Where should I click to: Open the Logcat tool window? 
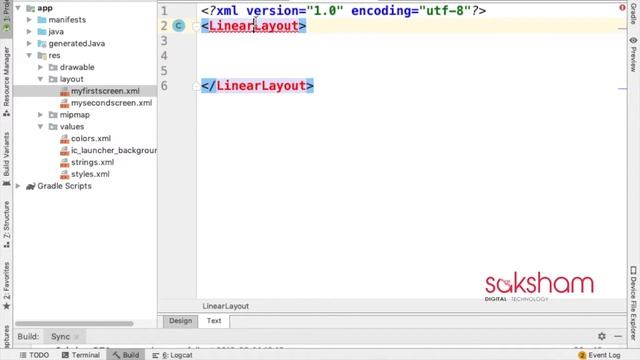(x=172, y=355)
